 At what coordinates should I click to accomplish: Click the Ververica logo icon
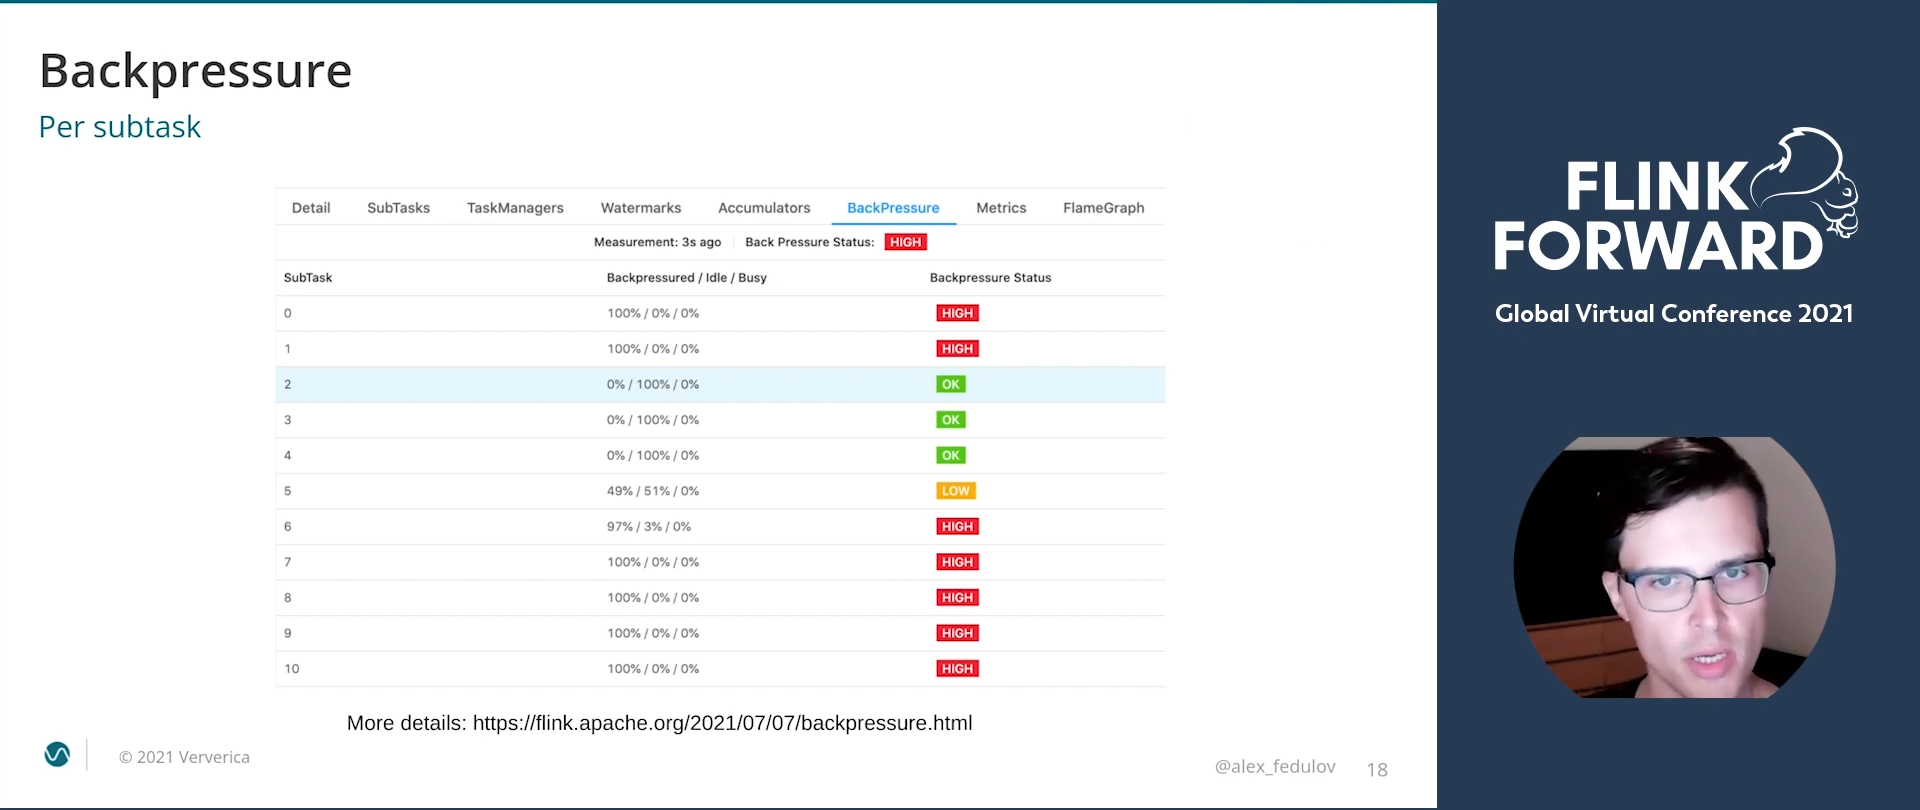[57, 754]
